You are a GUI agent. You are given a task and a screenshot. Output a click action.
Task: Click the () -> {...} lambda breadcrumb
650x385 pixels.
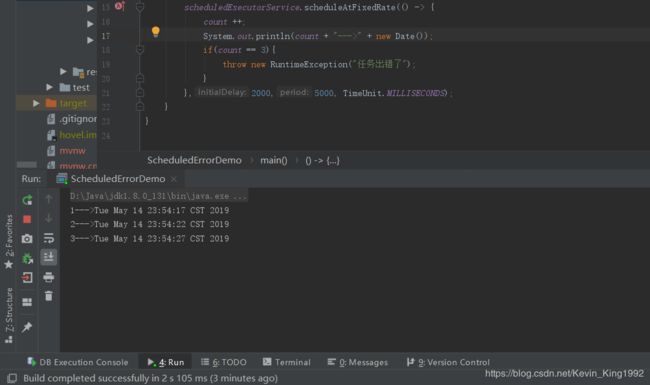click(322, 160)
